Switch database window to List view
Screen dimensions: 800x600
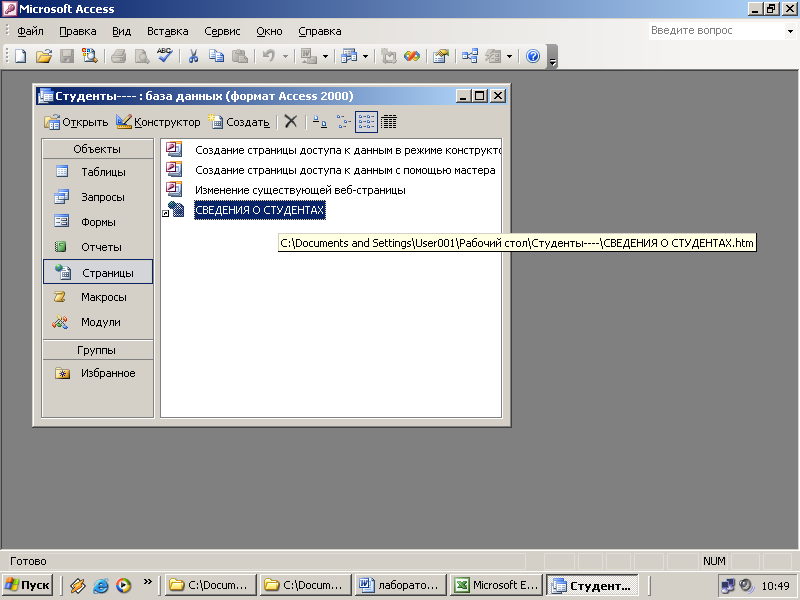point(366,121)
